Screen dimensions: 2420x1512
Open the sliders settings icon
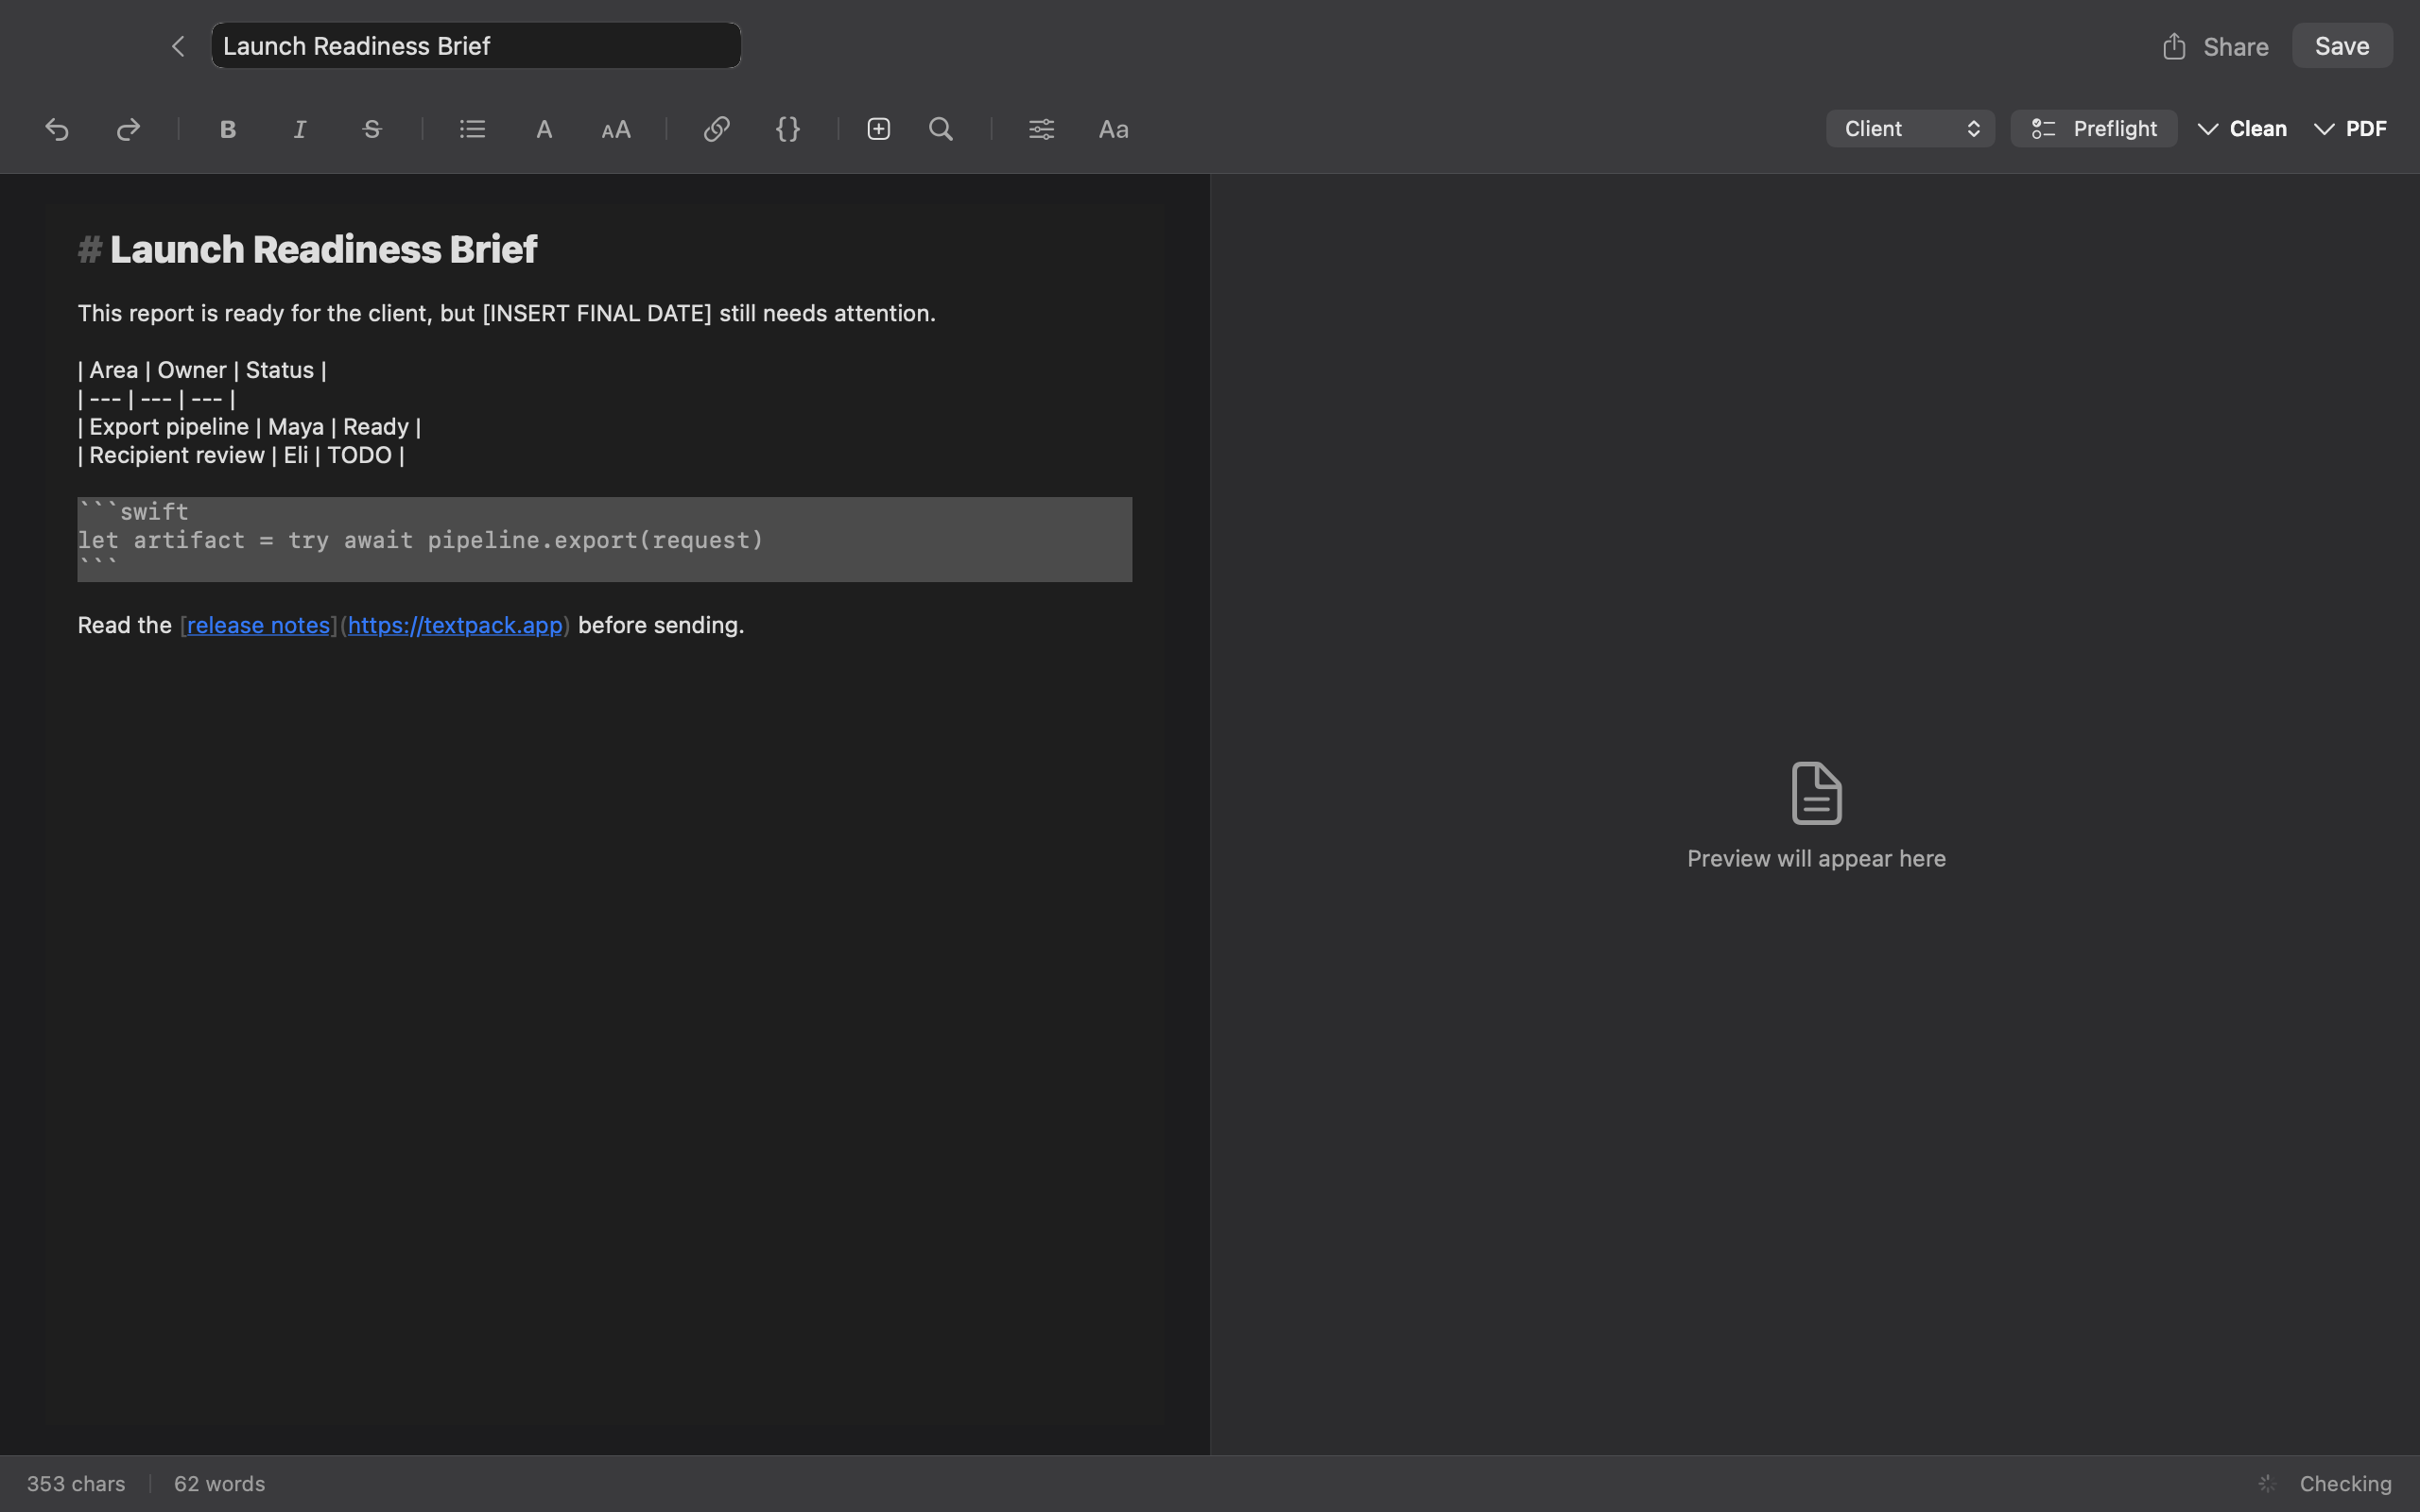click(1042, 129)
